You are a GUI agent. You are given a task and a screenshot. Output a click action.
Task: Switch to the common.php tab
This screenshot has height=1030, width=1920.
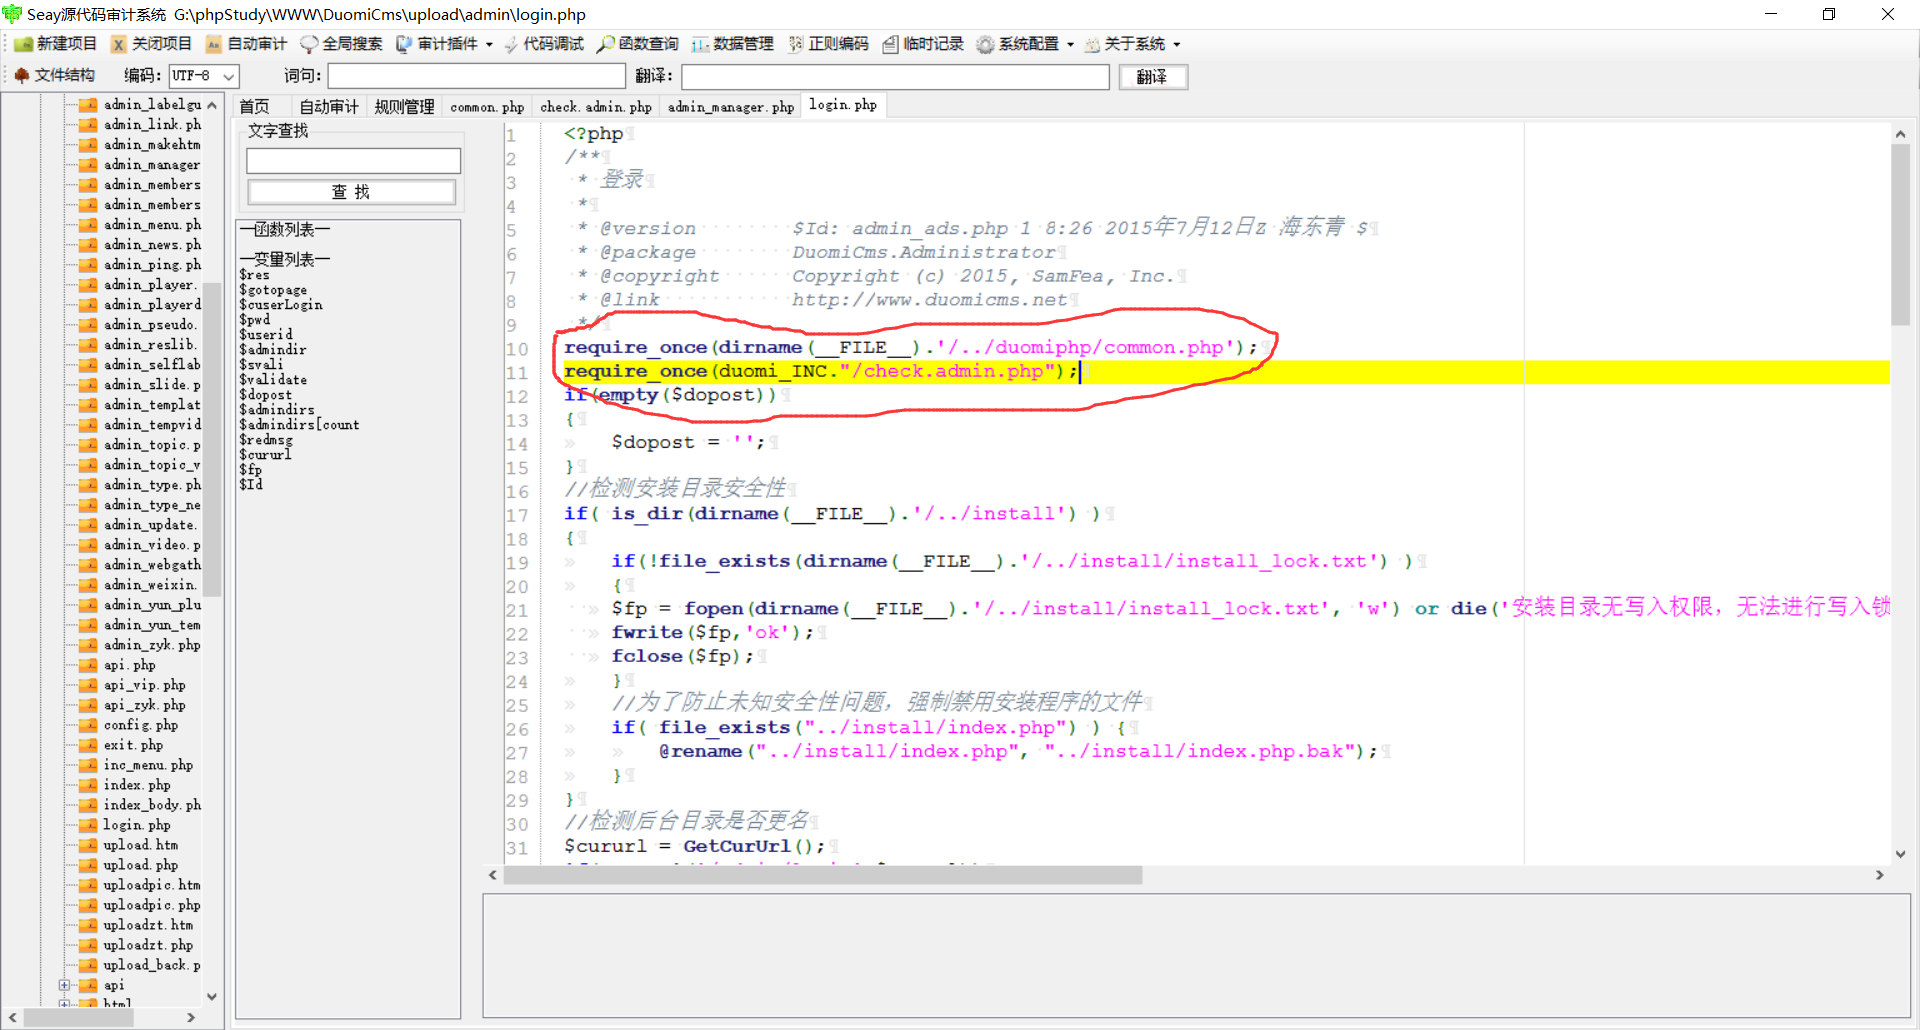(x=487, y=106)
